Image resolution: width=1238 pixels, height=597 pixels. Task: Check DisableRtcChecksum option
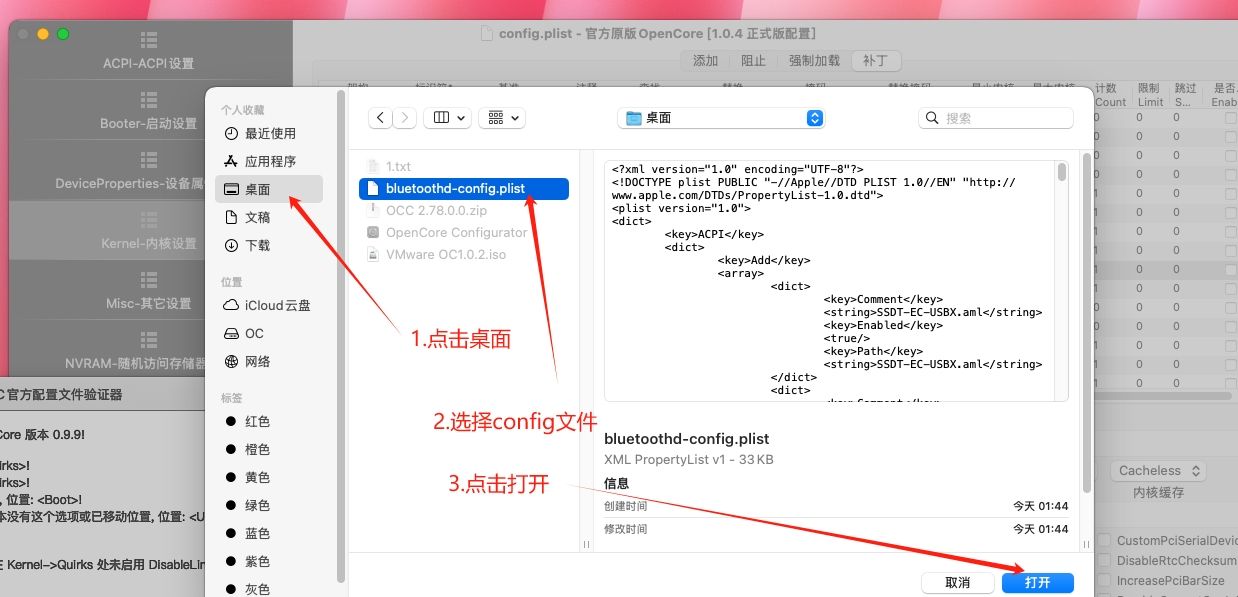point(1103,560)
